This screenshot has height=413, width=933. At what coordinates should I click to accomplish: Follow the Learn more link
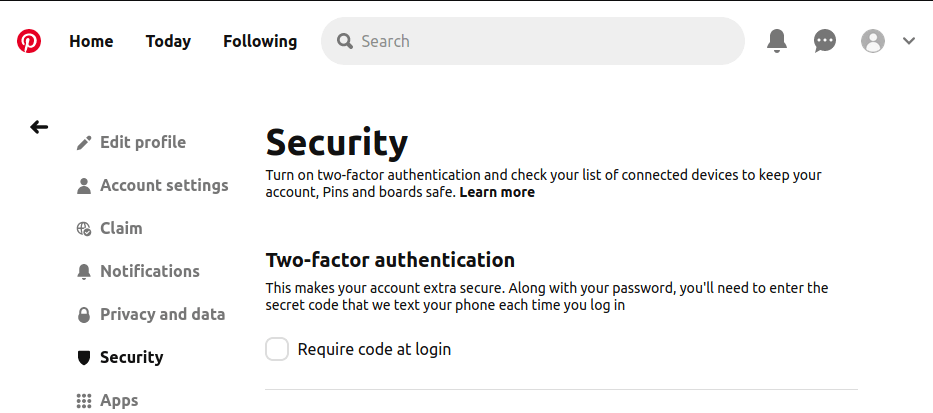point(497,192)
